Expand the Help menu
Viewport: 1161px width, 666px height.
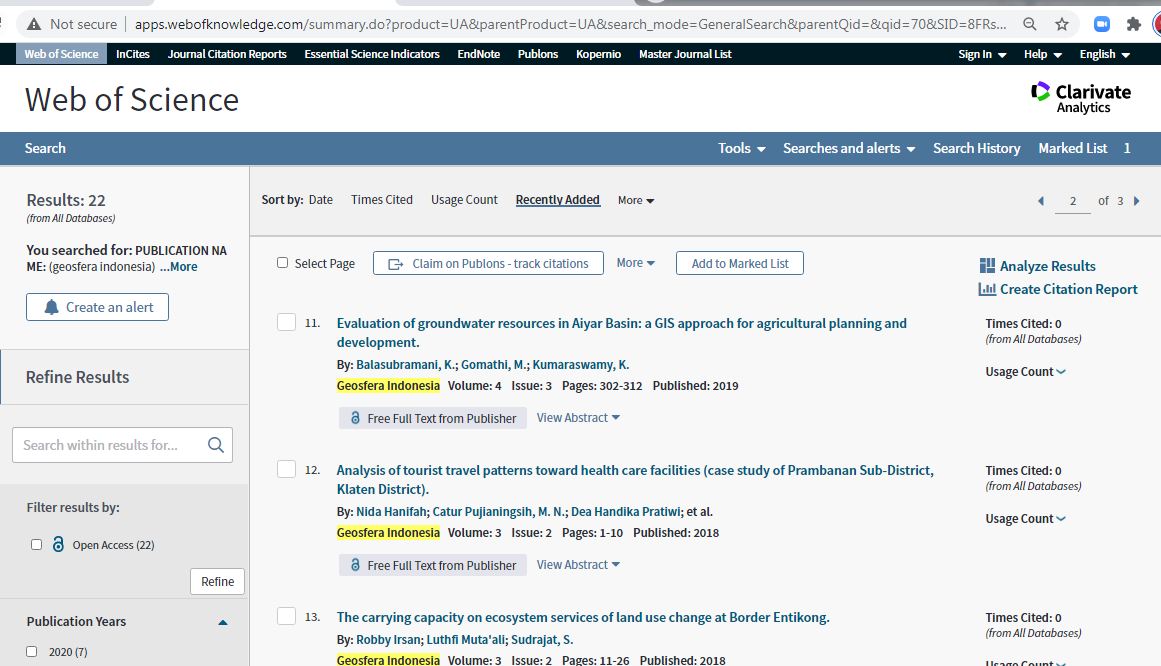(1043, 54)
